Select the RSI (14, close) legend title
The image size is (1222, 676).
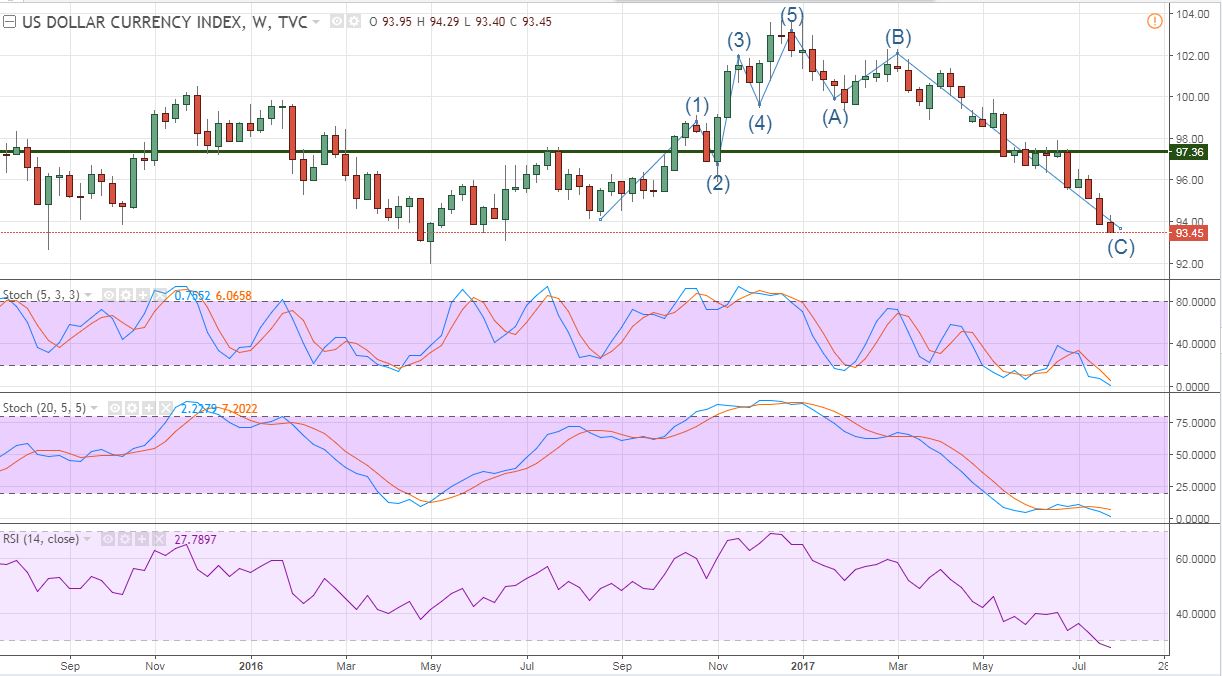pos(41,539)
